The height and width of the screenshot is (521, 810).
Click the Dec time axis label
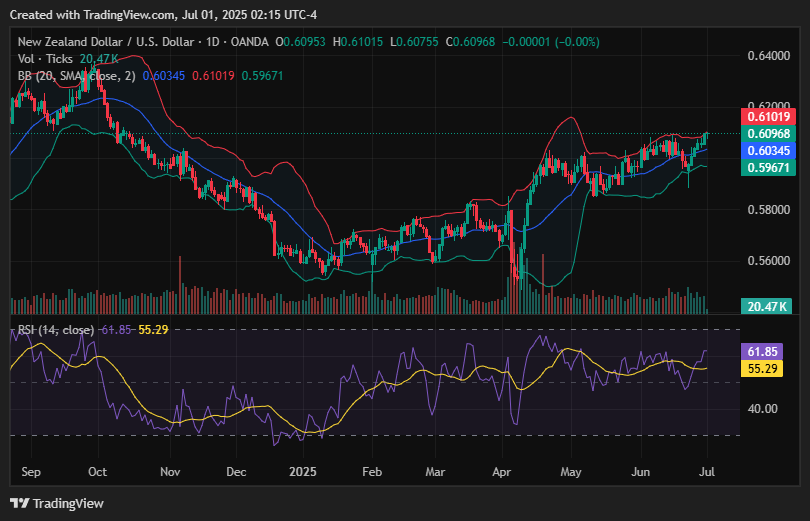[x=236, y=472]
